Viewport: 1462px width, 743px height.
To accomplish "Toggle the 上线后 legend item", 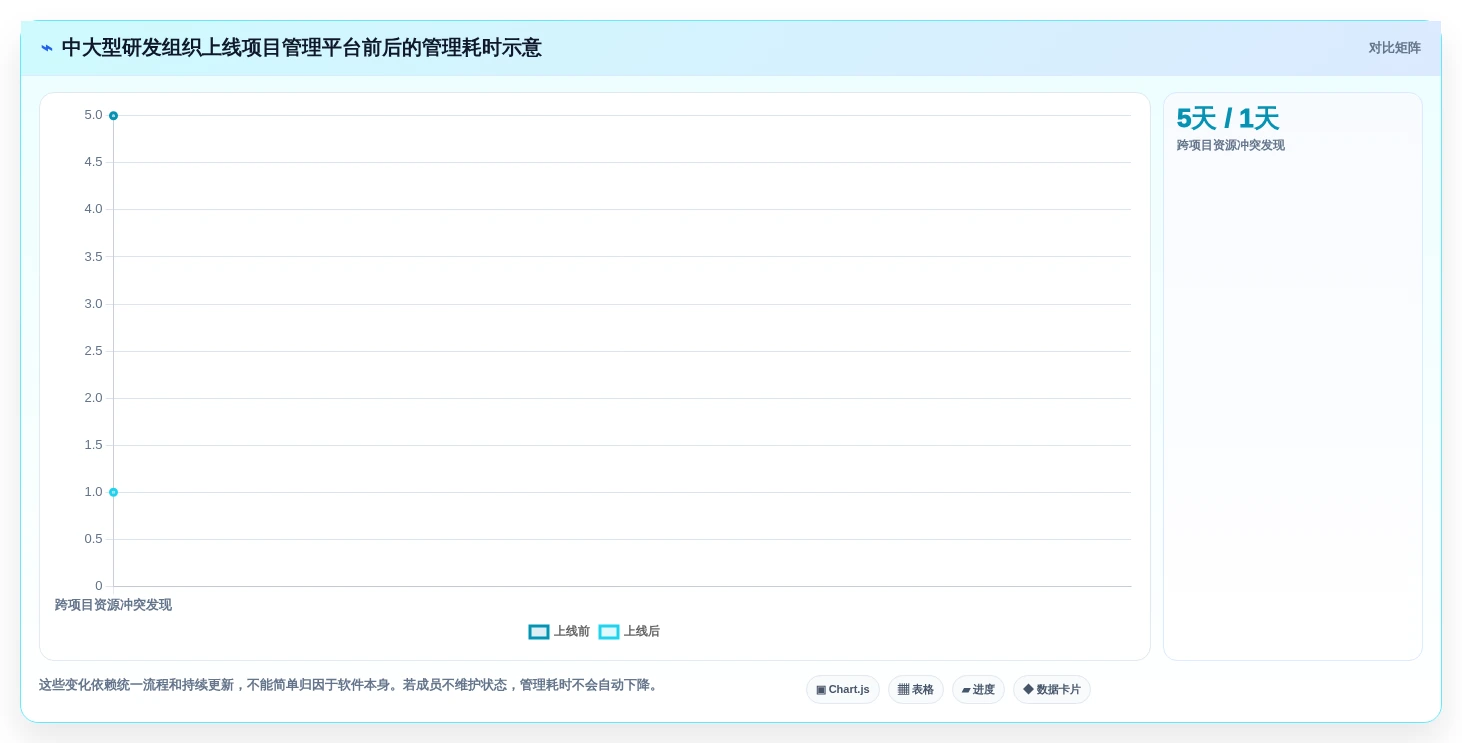I will (629, 632).
